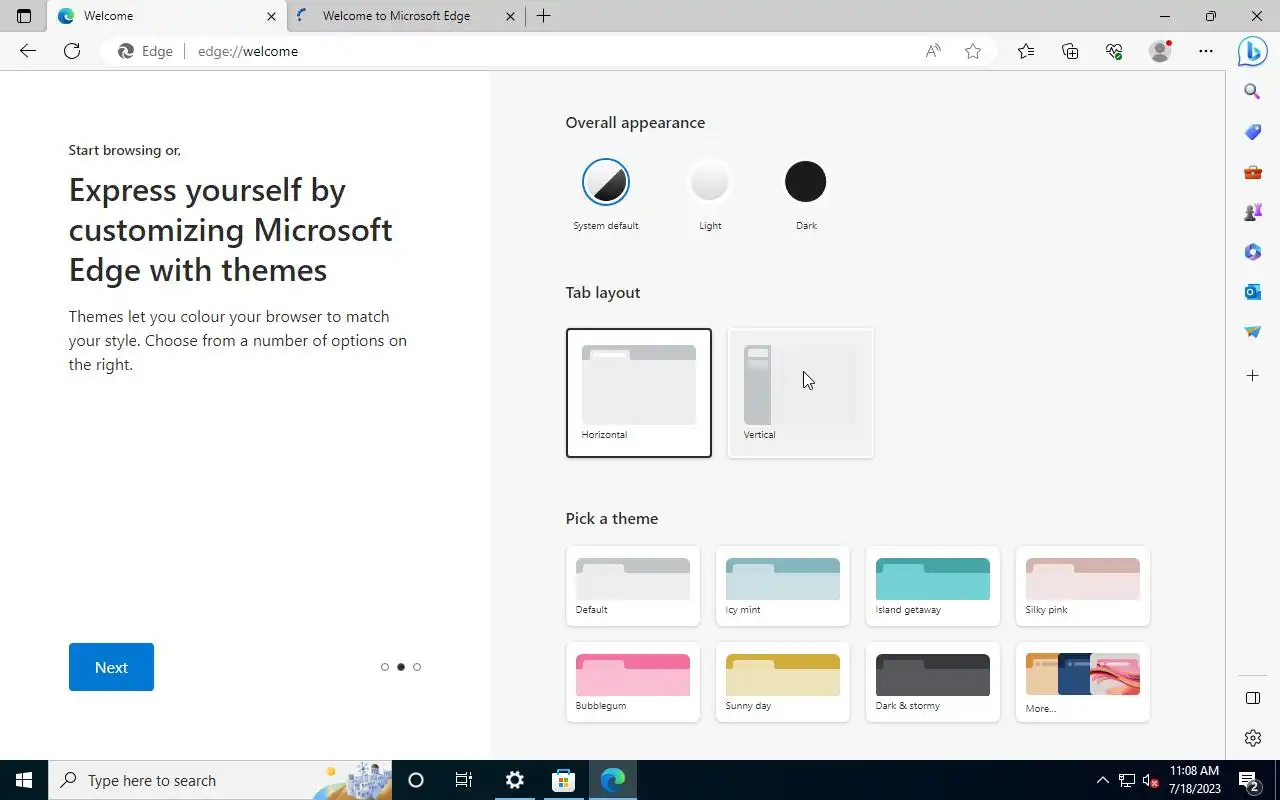Image resolution: width=1280 pixels, height=800 pixels.
Task: Toggle the sidebar panel layout icon
Action: (1252, 698)
